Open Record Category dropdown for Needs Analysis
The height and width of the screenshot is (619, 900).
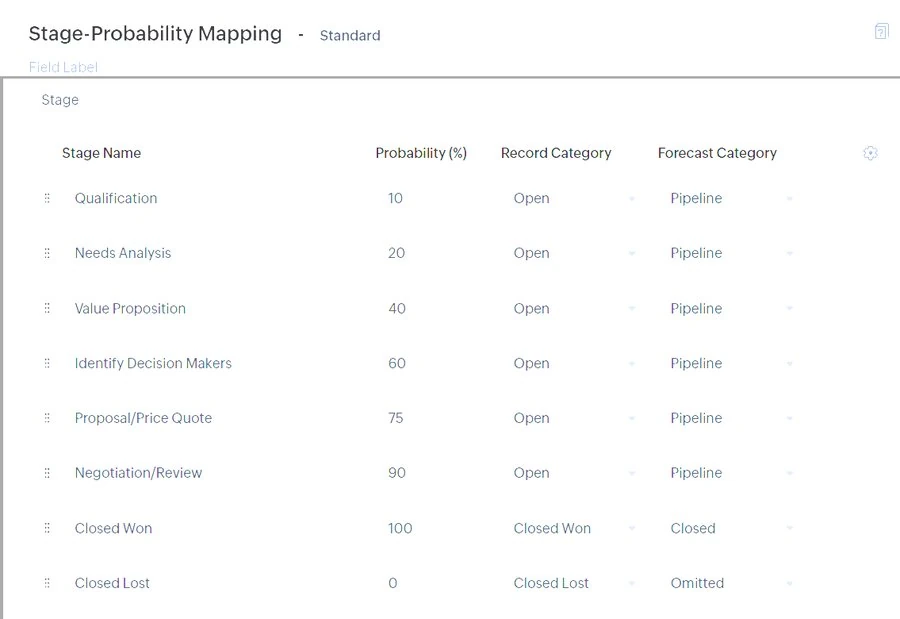click(574, 253)
